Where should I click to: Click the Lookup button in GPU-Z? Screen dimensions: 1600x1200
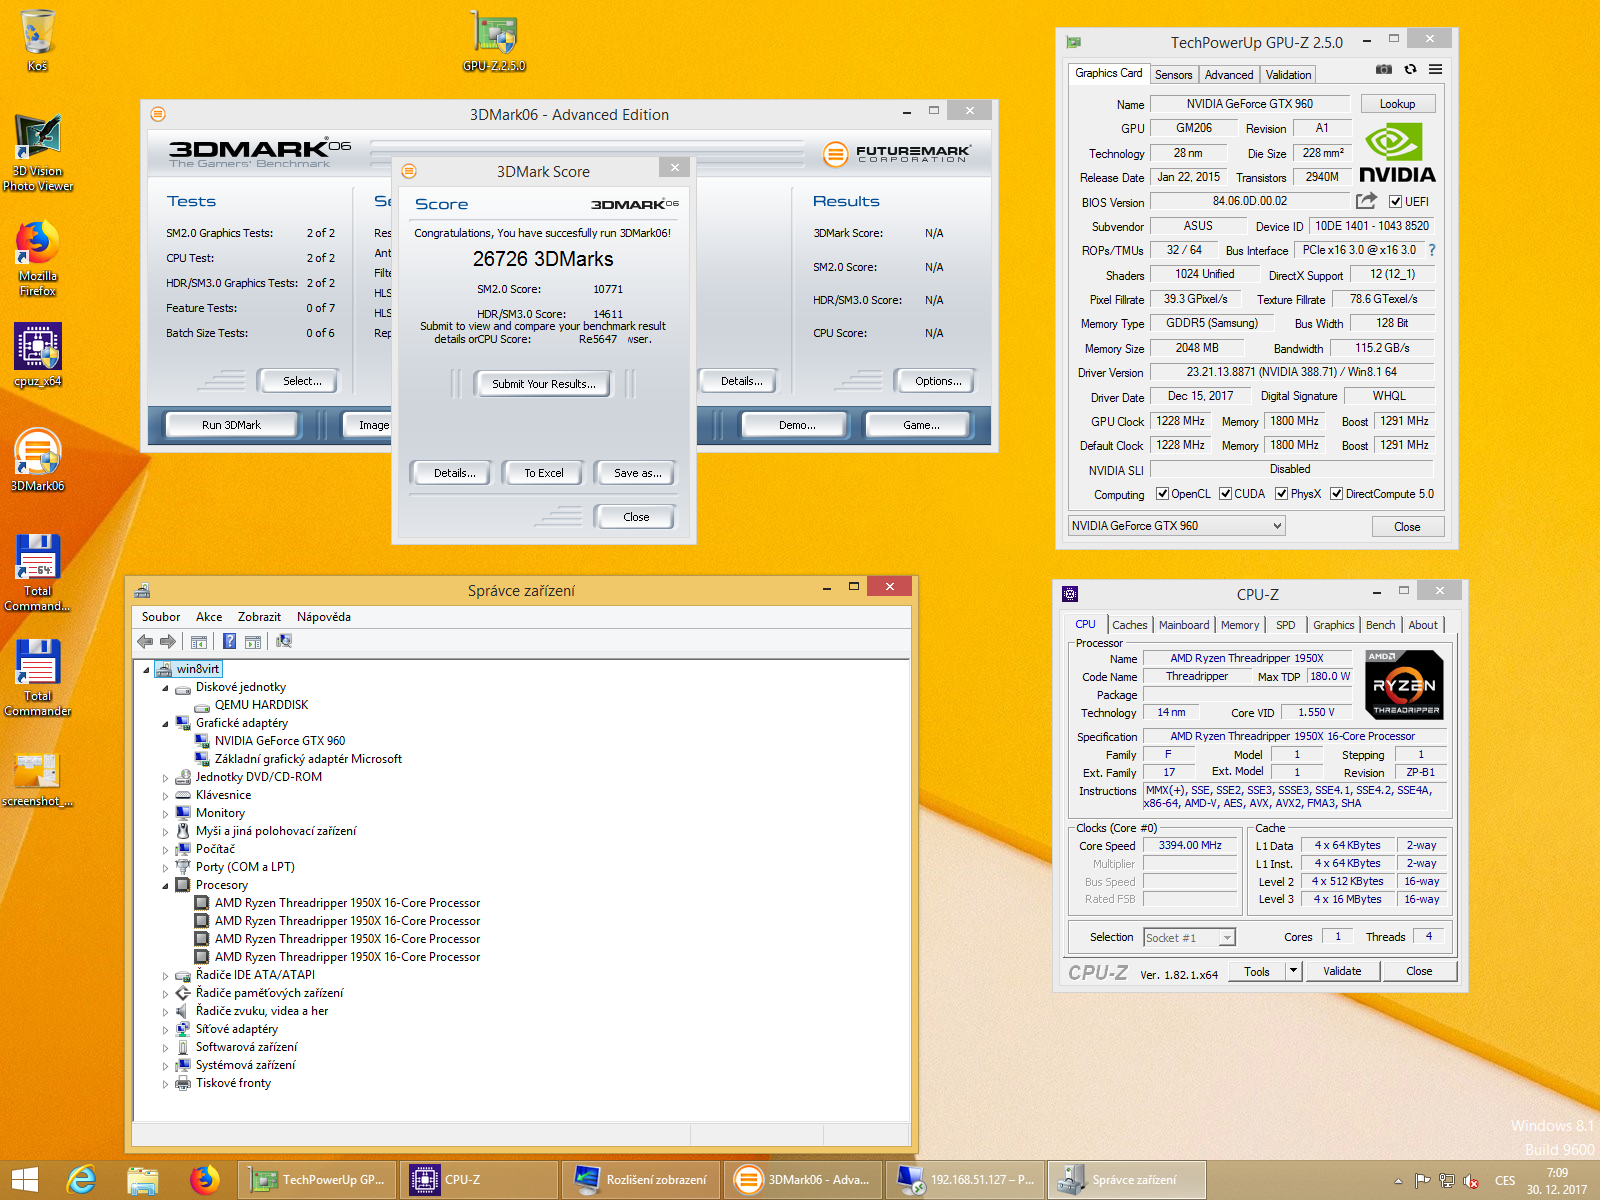(x=1397, y=104)
